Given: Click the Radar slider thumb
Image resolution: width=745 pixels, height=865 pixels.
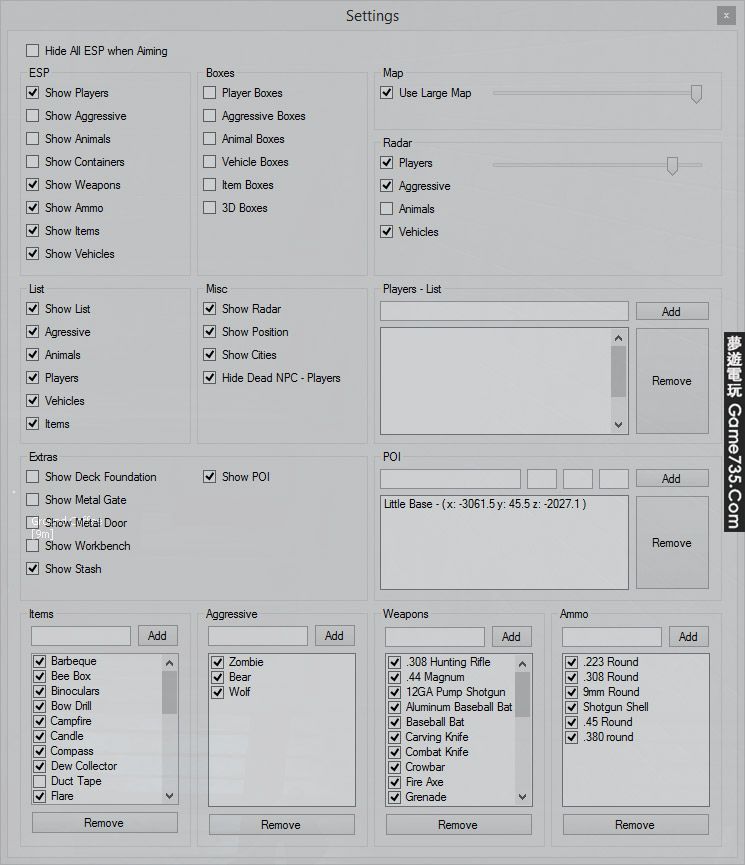Looking at the screenshot, I should tap(672, 165).
